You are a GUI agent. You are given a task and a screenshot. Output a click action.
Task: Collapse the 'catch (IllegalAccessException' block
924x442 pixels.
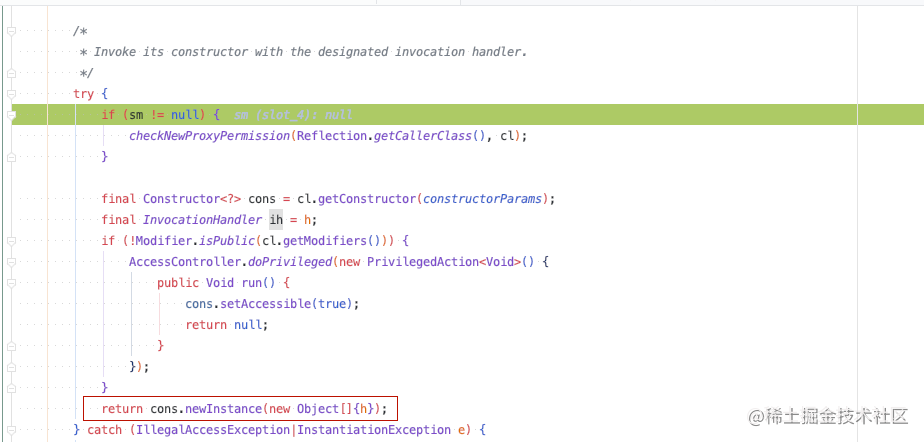click(11, 430)
